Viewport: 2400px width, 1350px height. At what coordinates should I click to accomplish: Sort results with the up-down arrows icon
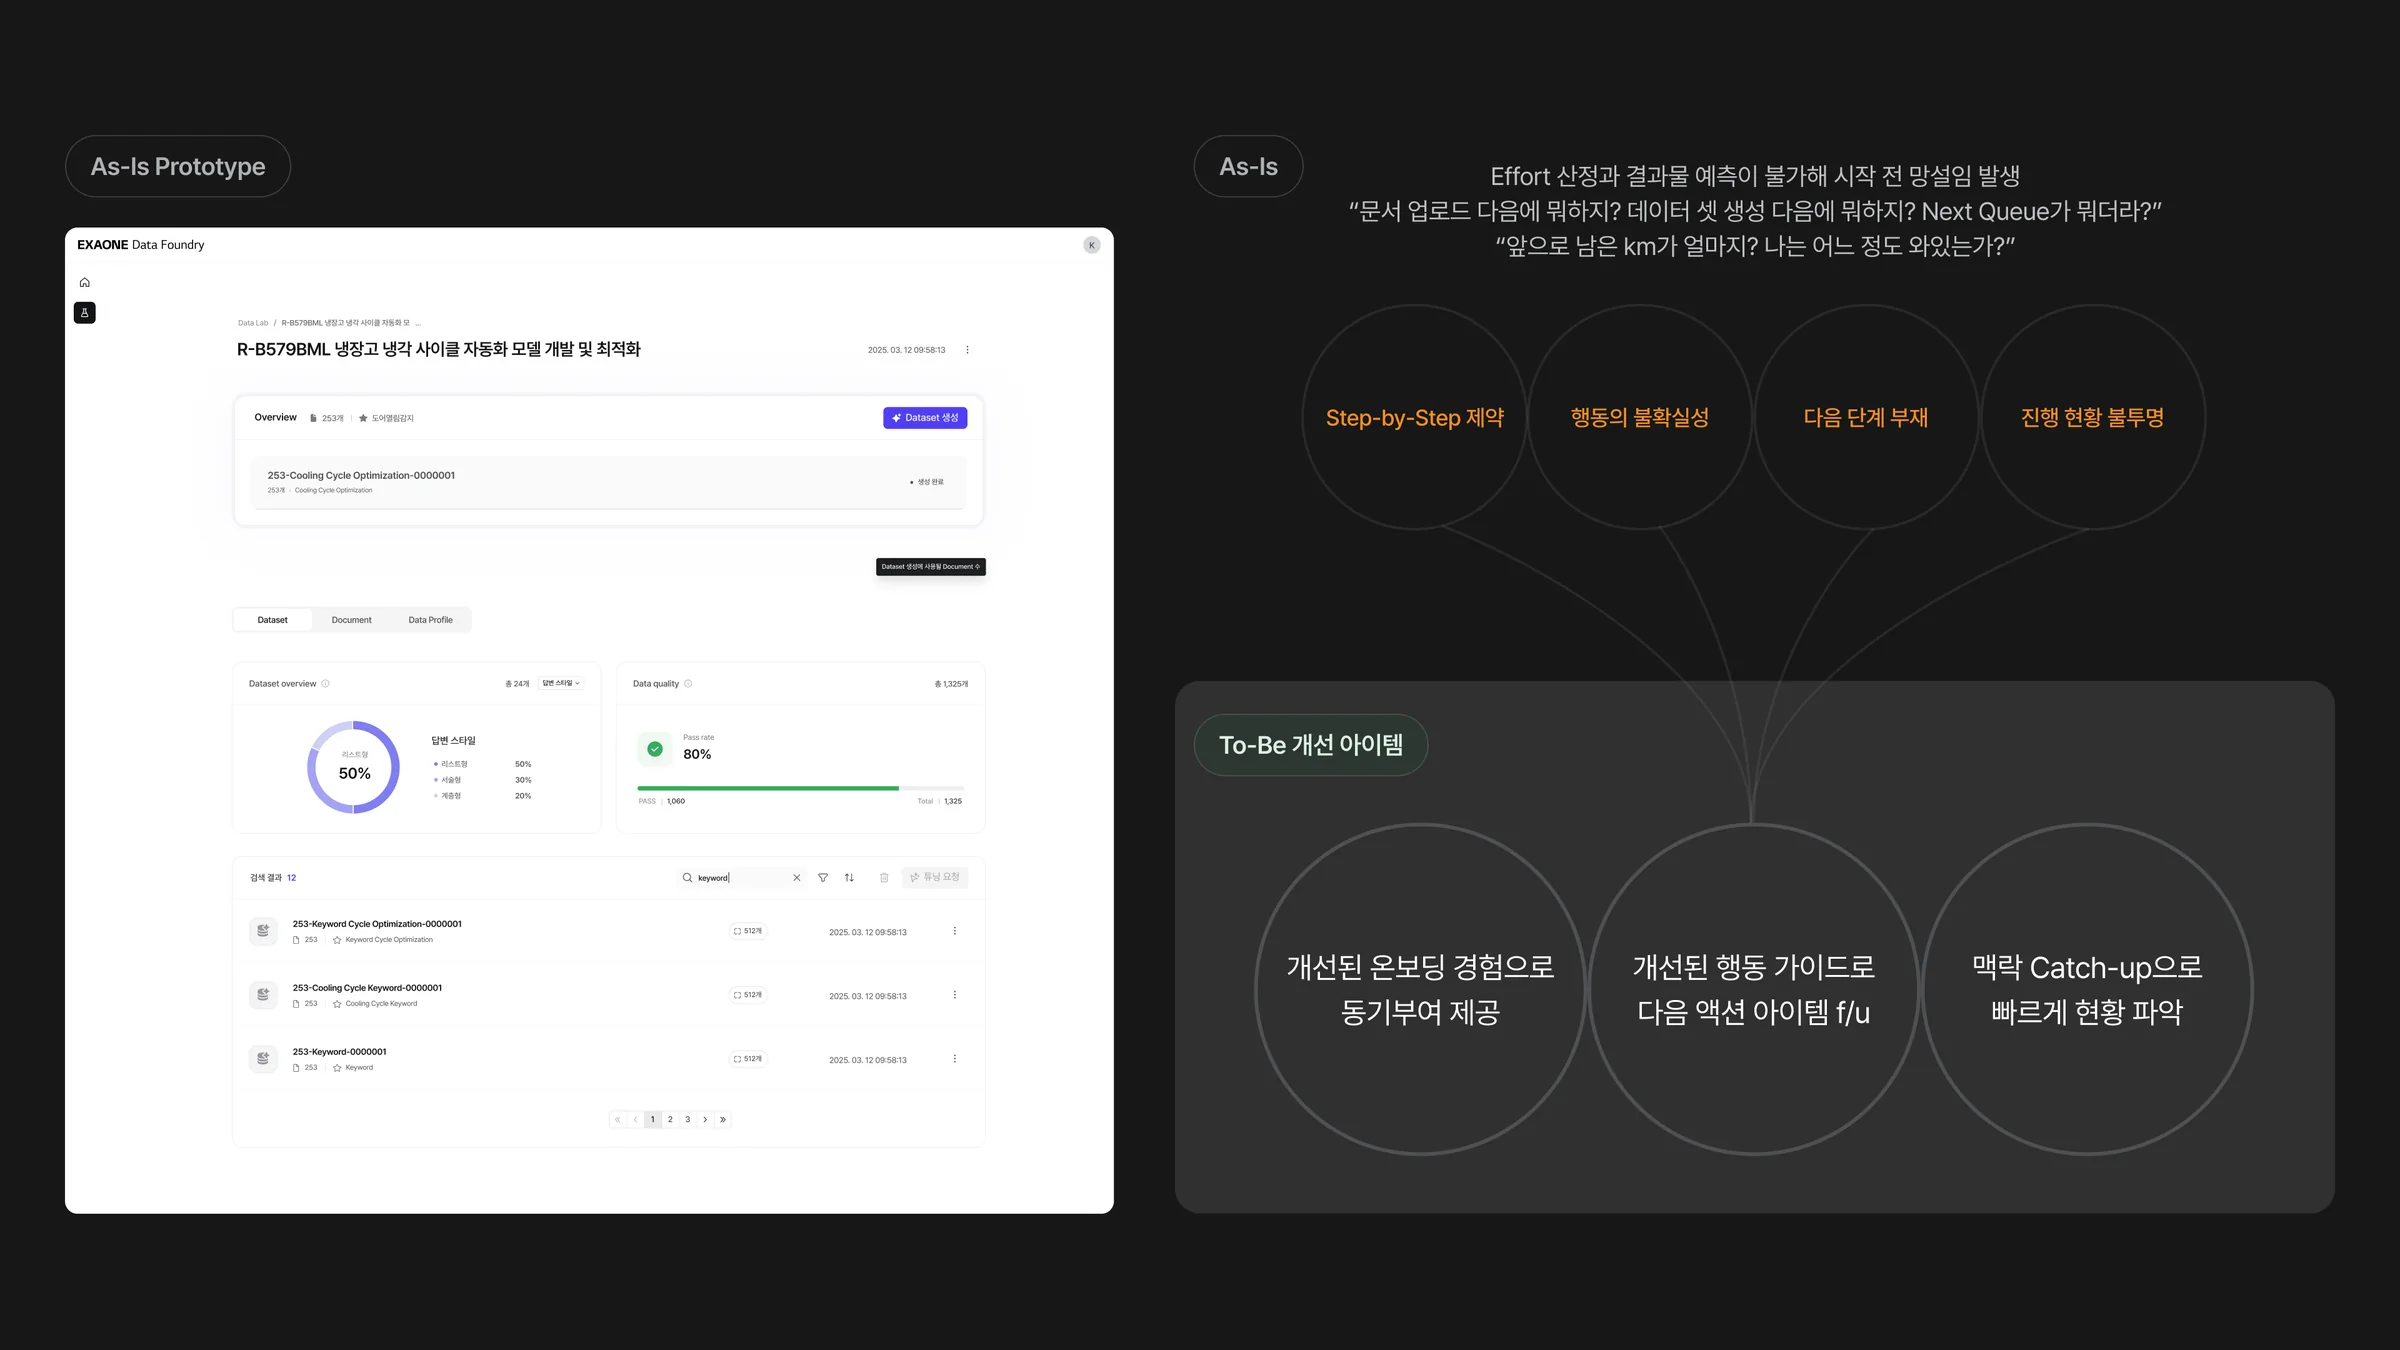click(x=849, y=878)
